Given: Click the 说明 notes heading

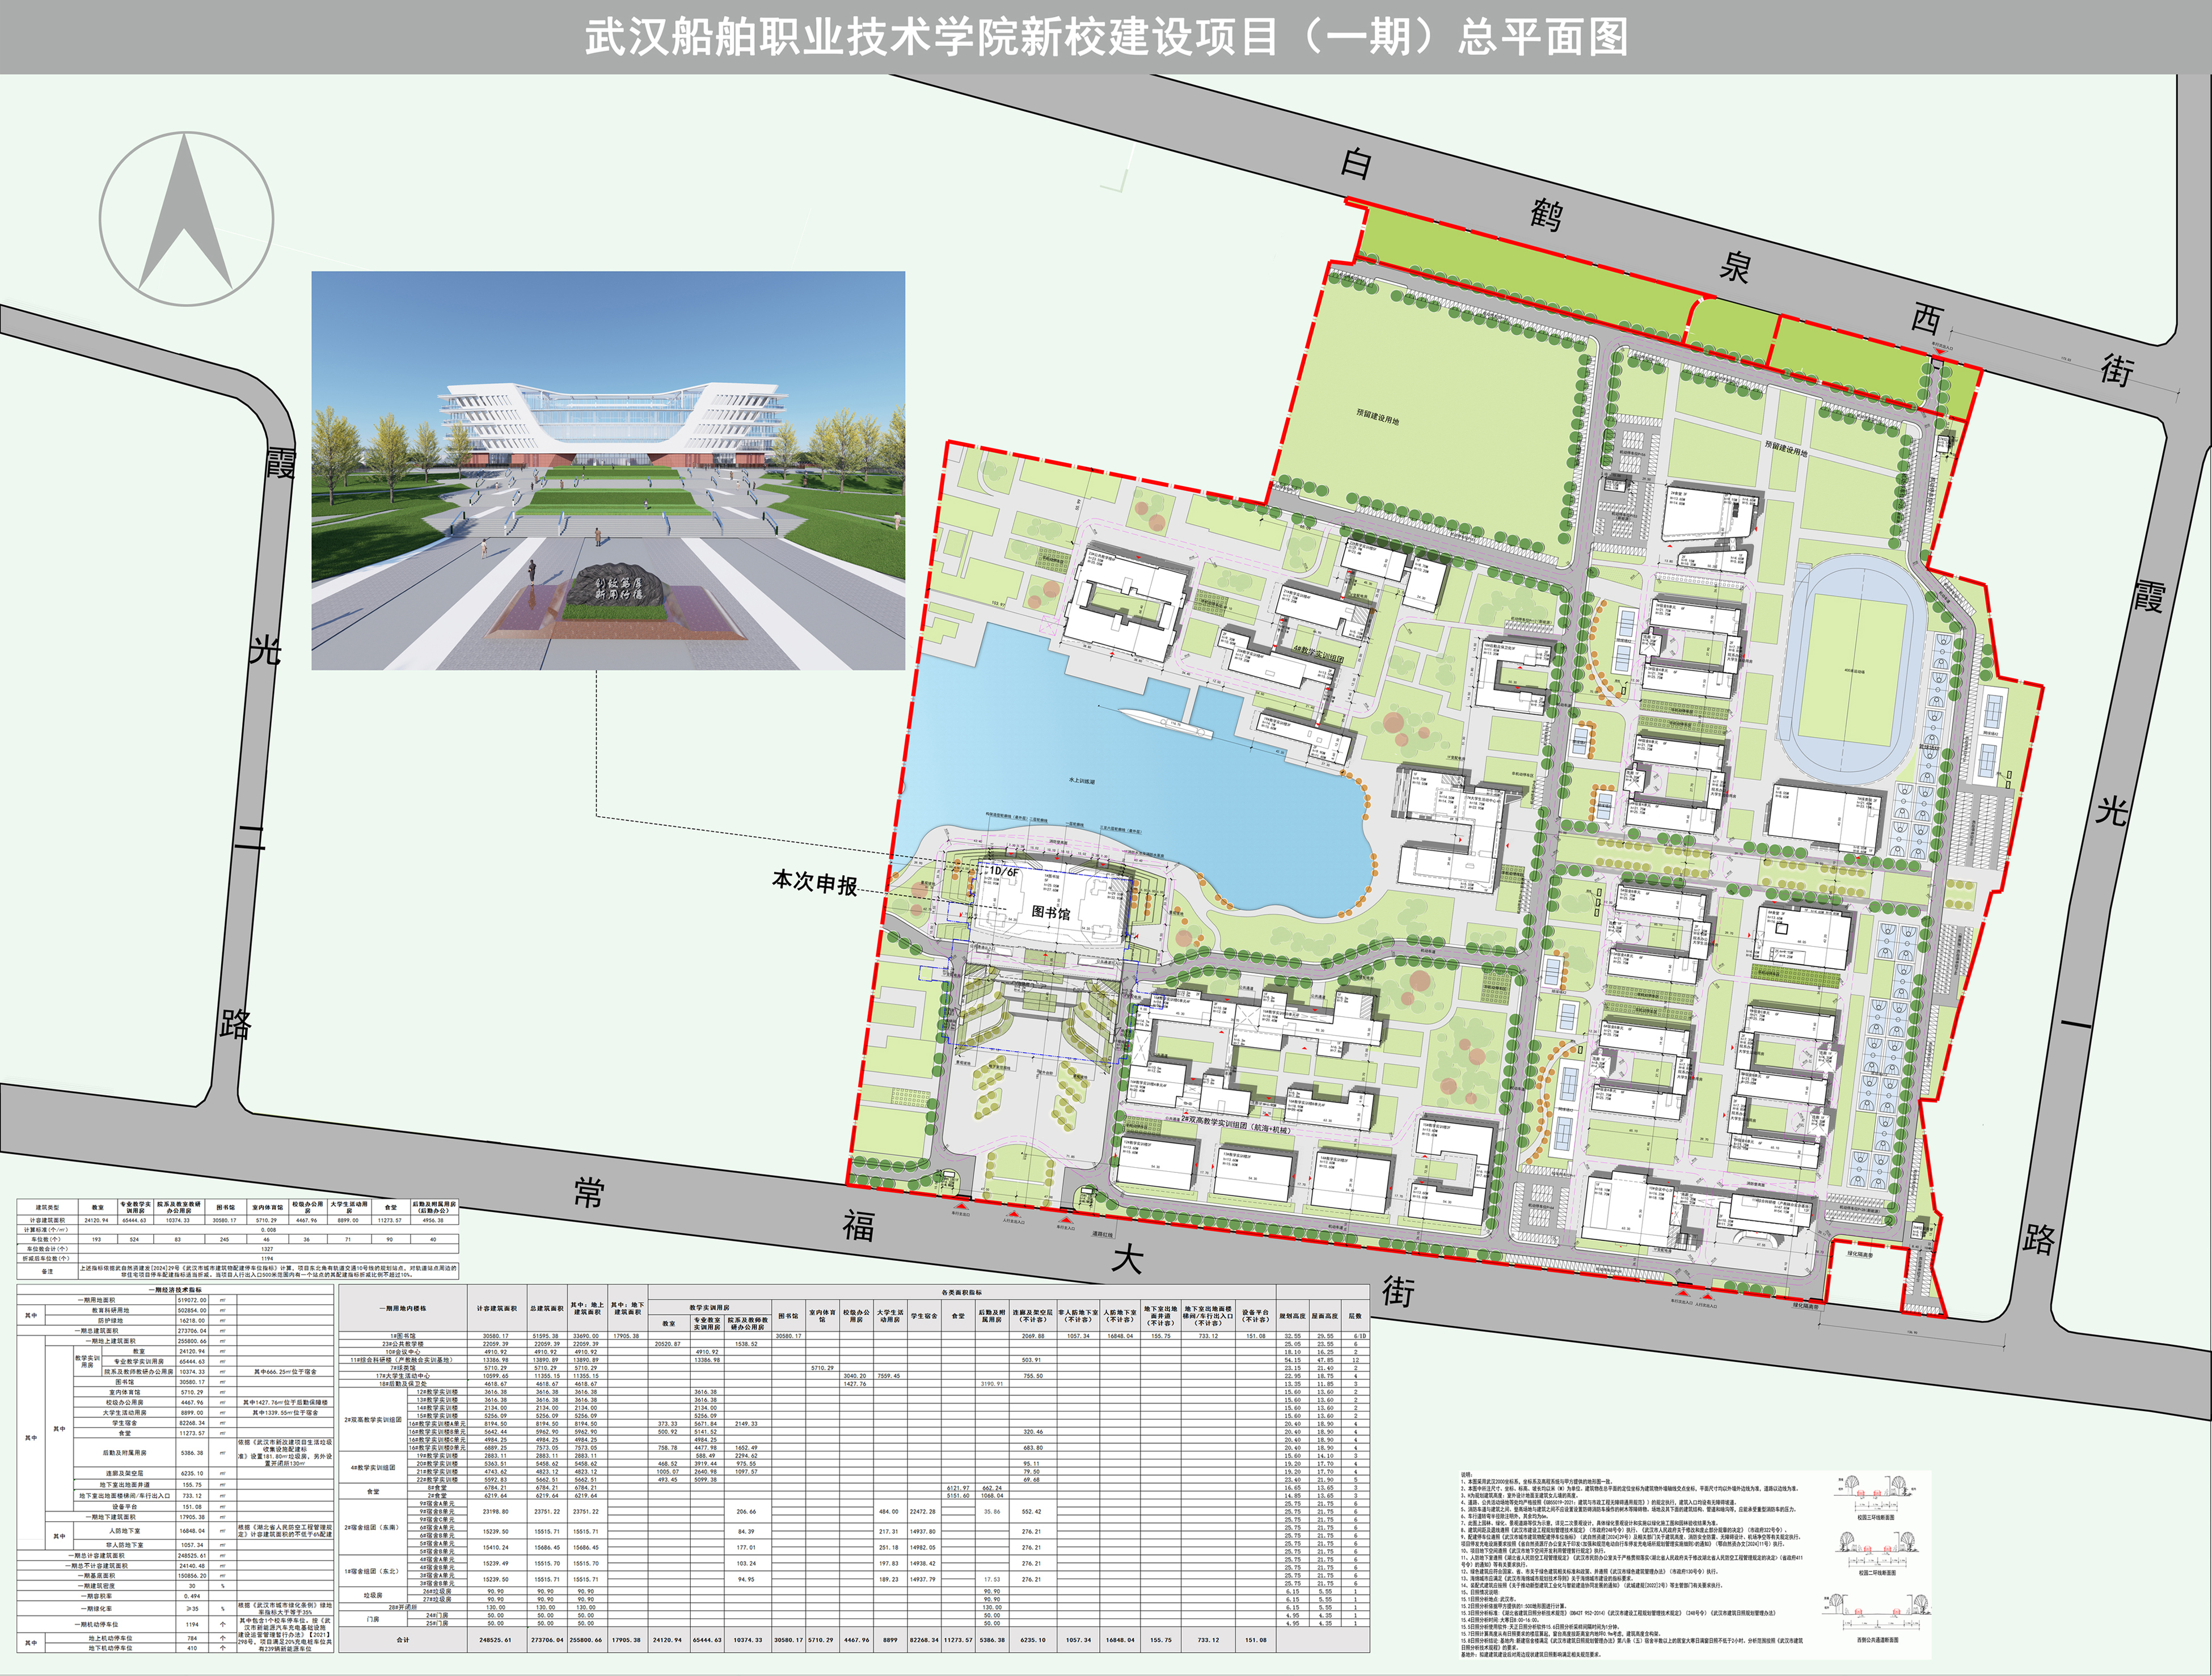Looking at the screenshot, I should tap(1466, 1474).
